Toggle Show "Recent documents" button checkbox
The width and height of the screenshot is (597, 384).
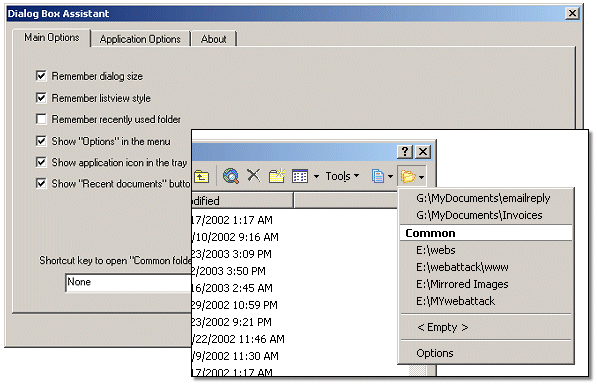[x=41, y=183]
